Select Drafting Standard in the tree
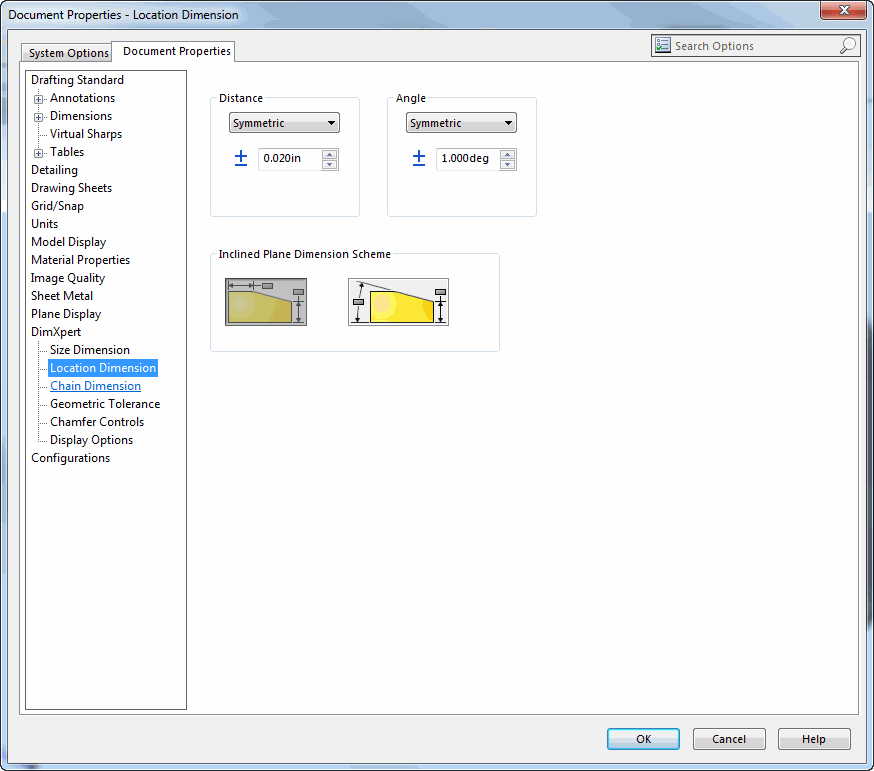This screenshot has height=771, width=874. [x=77, y=80]
